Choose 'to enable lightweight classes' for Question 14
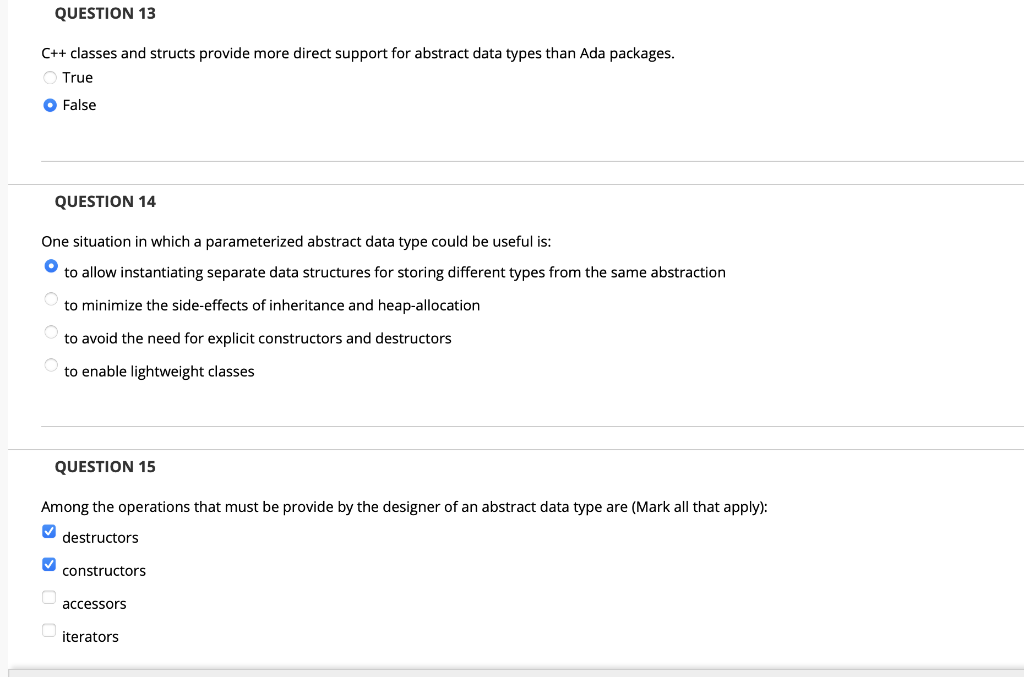This screenshot has width=1024, height=677. coord(51,365)
